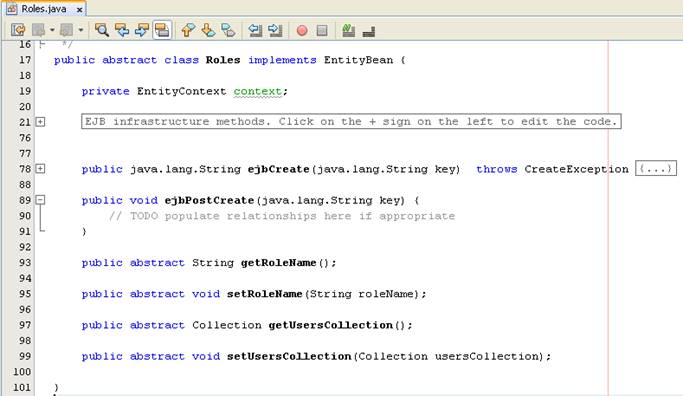Switch to the Roles.java tab
Image resolution: width=683 pixels, height=396 pixels.
tap(44, 9)
